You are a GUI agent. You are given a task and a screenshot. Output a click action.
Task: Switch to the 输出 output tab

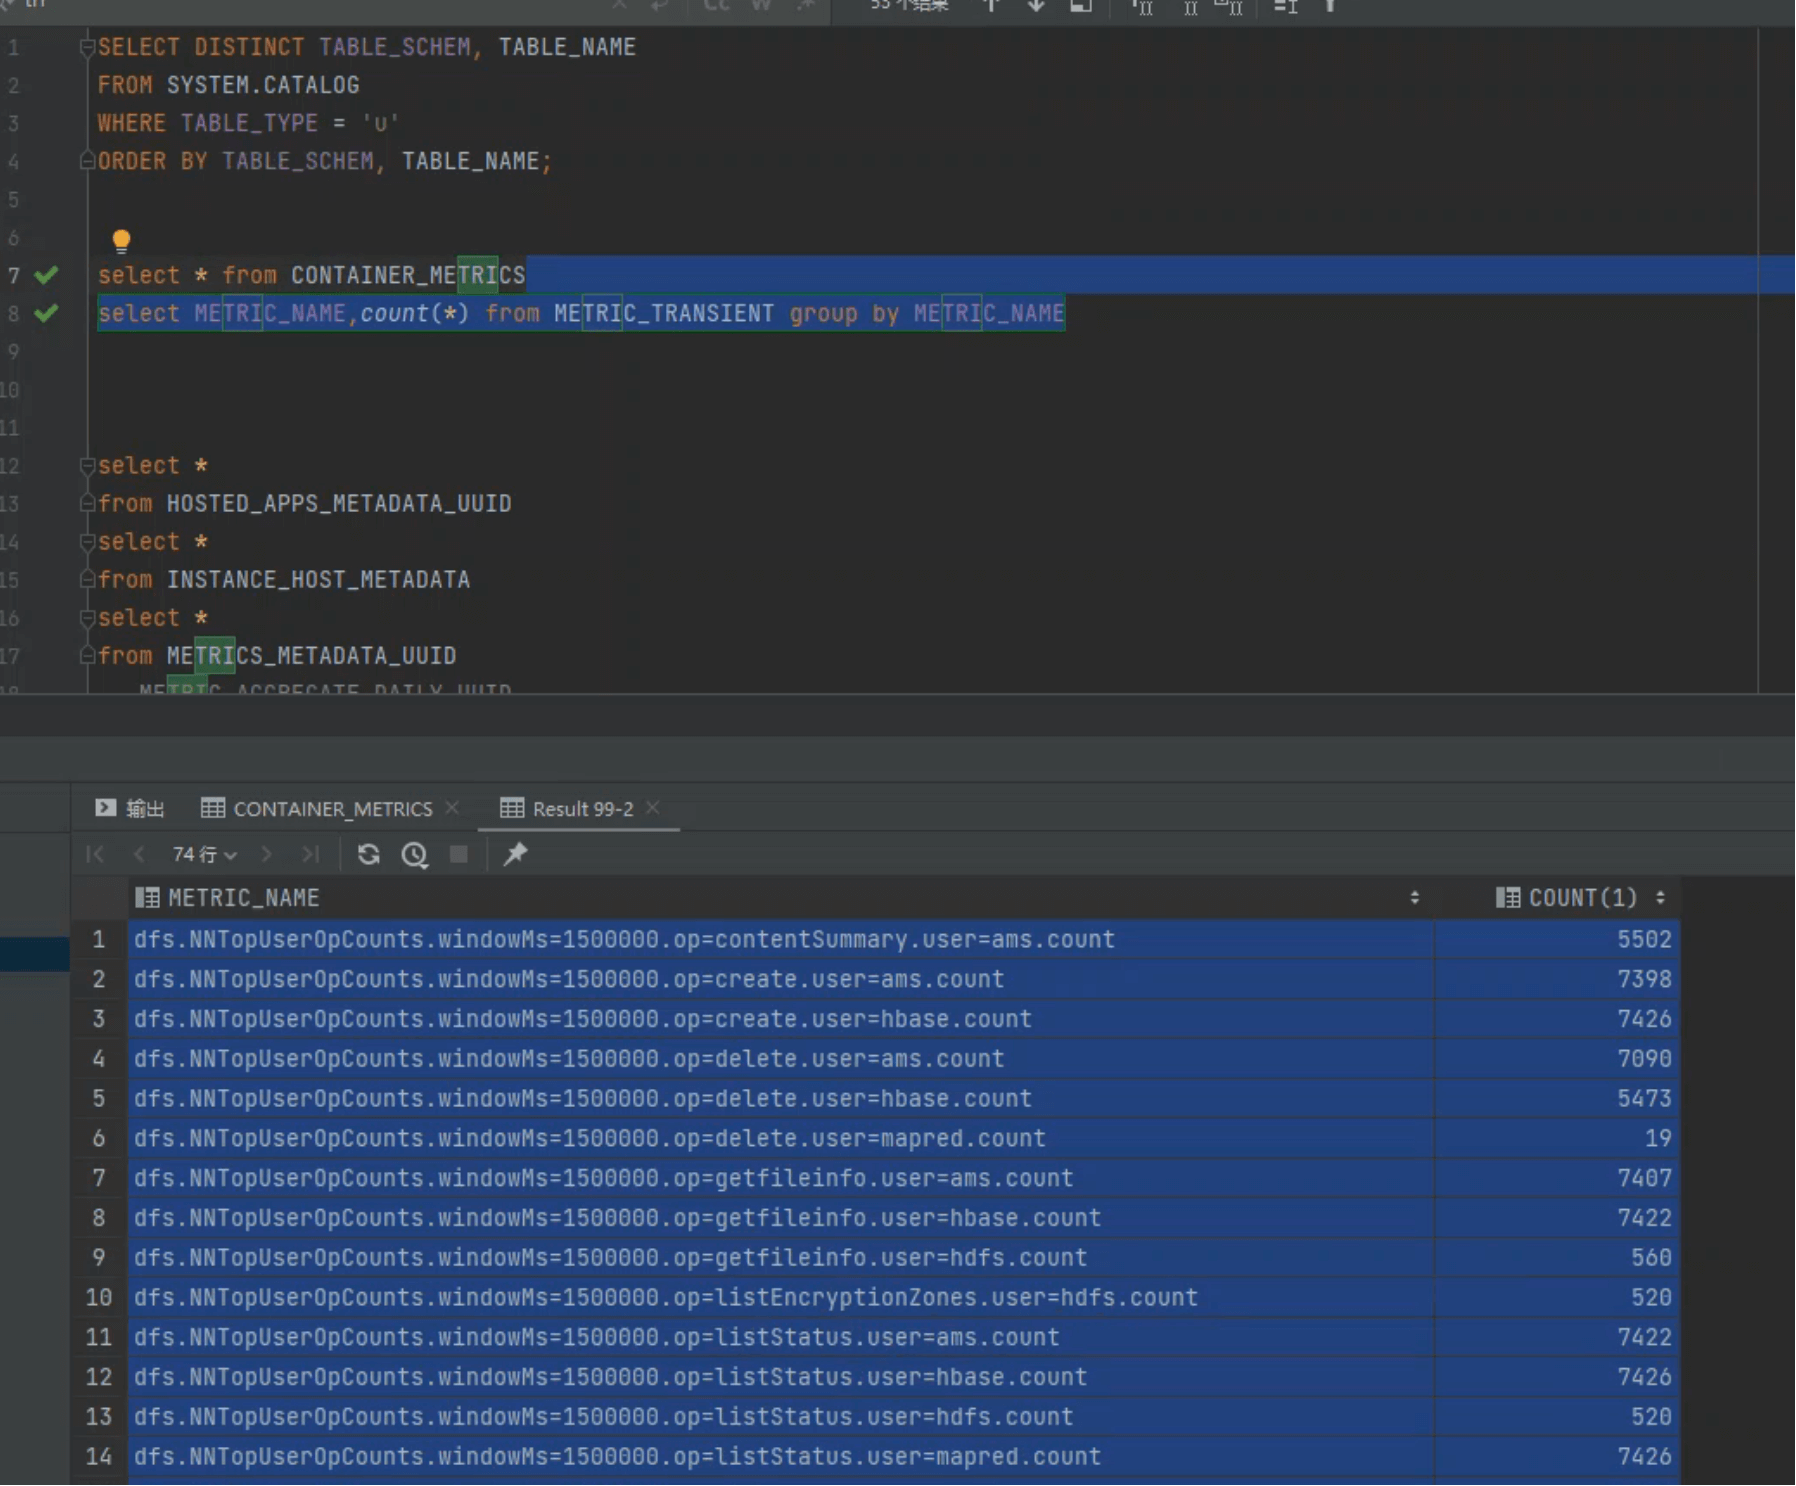click(130, 808)
